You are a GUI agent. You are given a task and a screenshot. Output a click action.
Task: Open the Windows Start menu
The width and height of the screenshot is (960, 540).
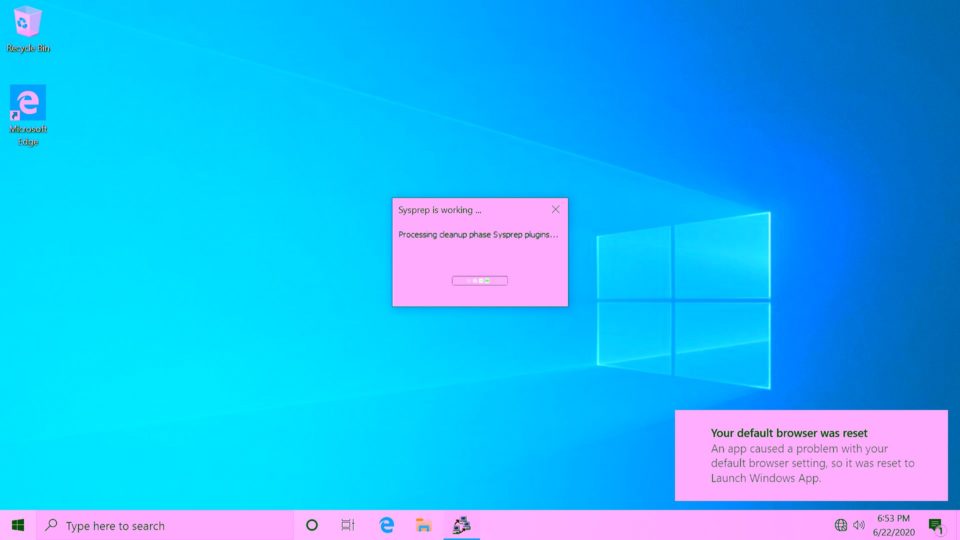click(18, 525)
